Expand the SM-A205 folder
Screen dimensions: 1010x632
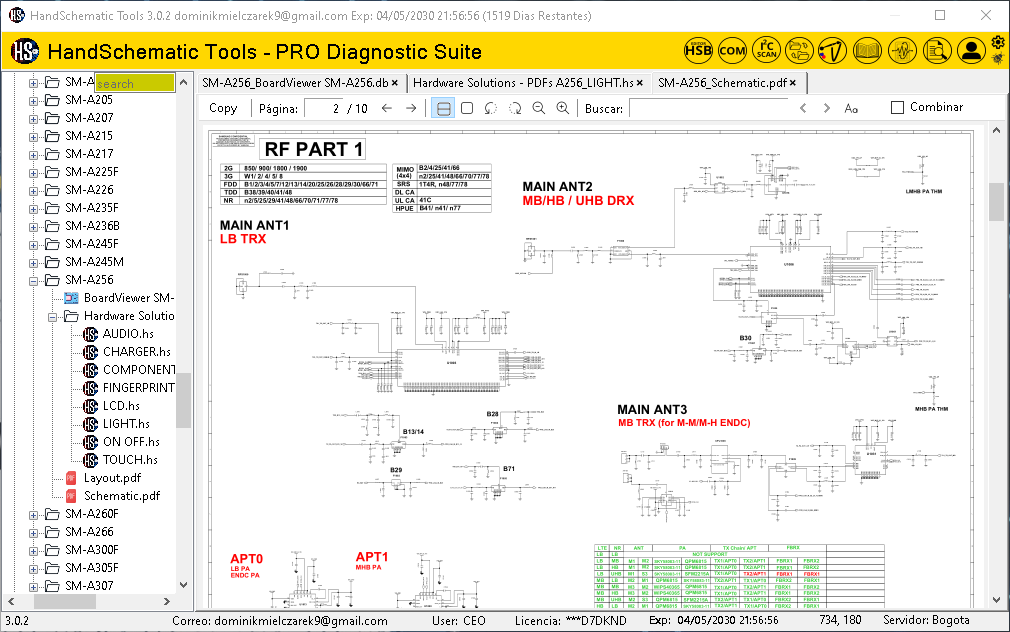click(33, 101)
